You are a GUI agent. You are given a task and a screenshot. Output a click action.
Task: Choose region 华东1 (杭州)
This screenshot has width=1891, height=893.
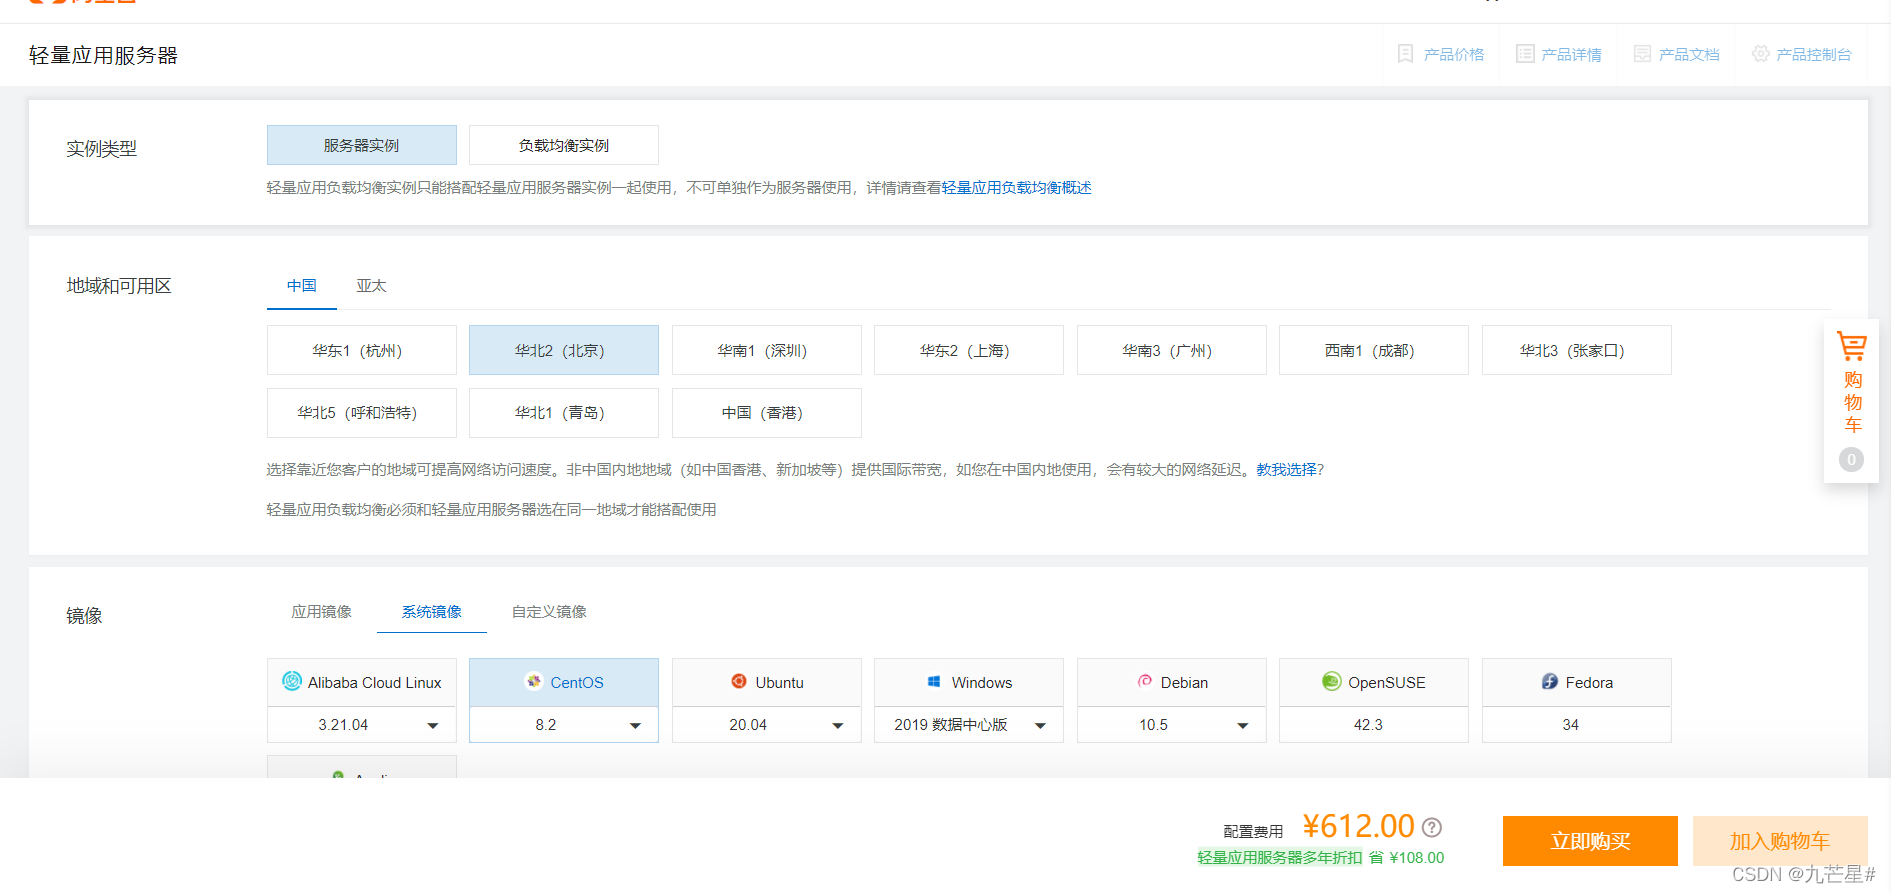coord(362,350)
